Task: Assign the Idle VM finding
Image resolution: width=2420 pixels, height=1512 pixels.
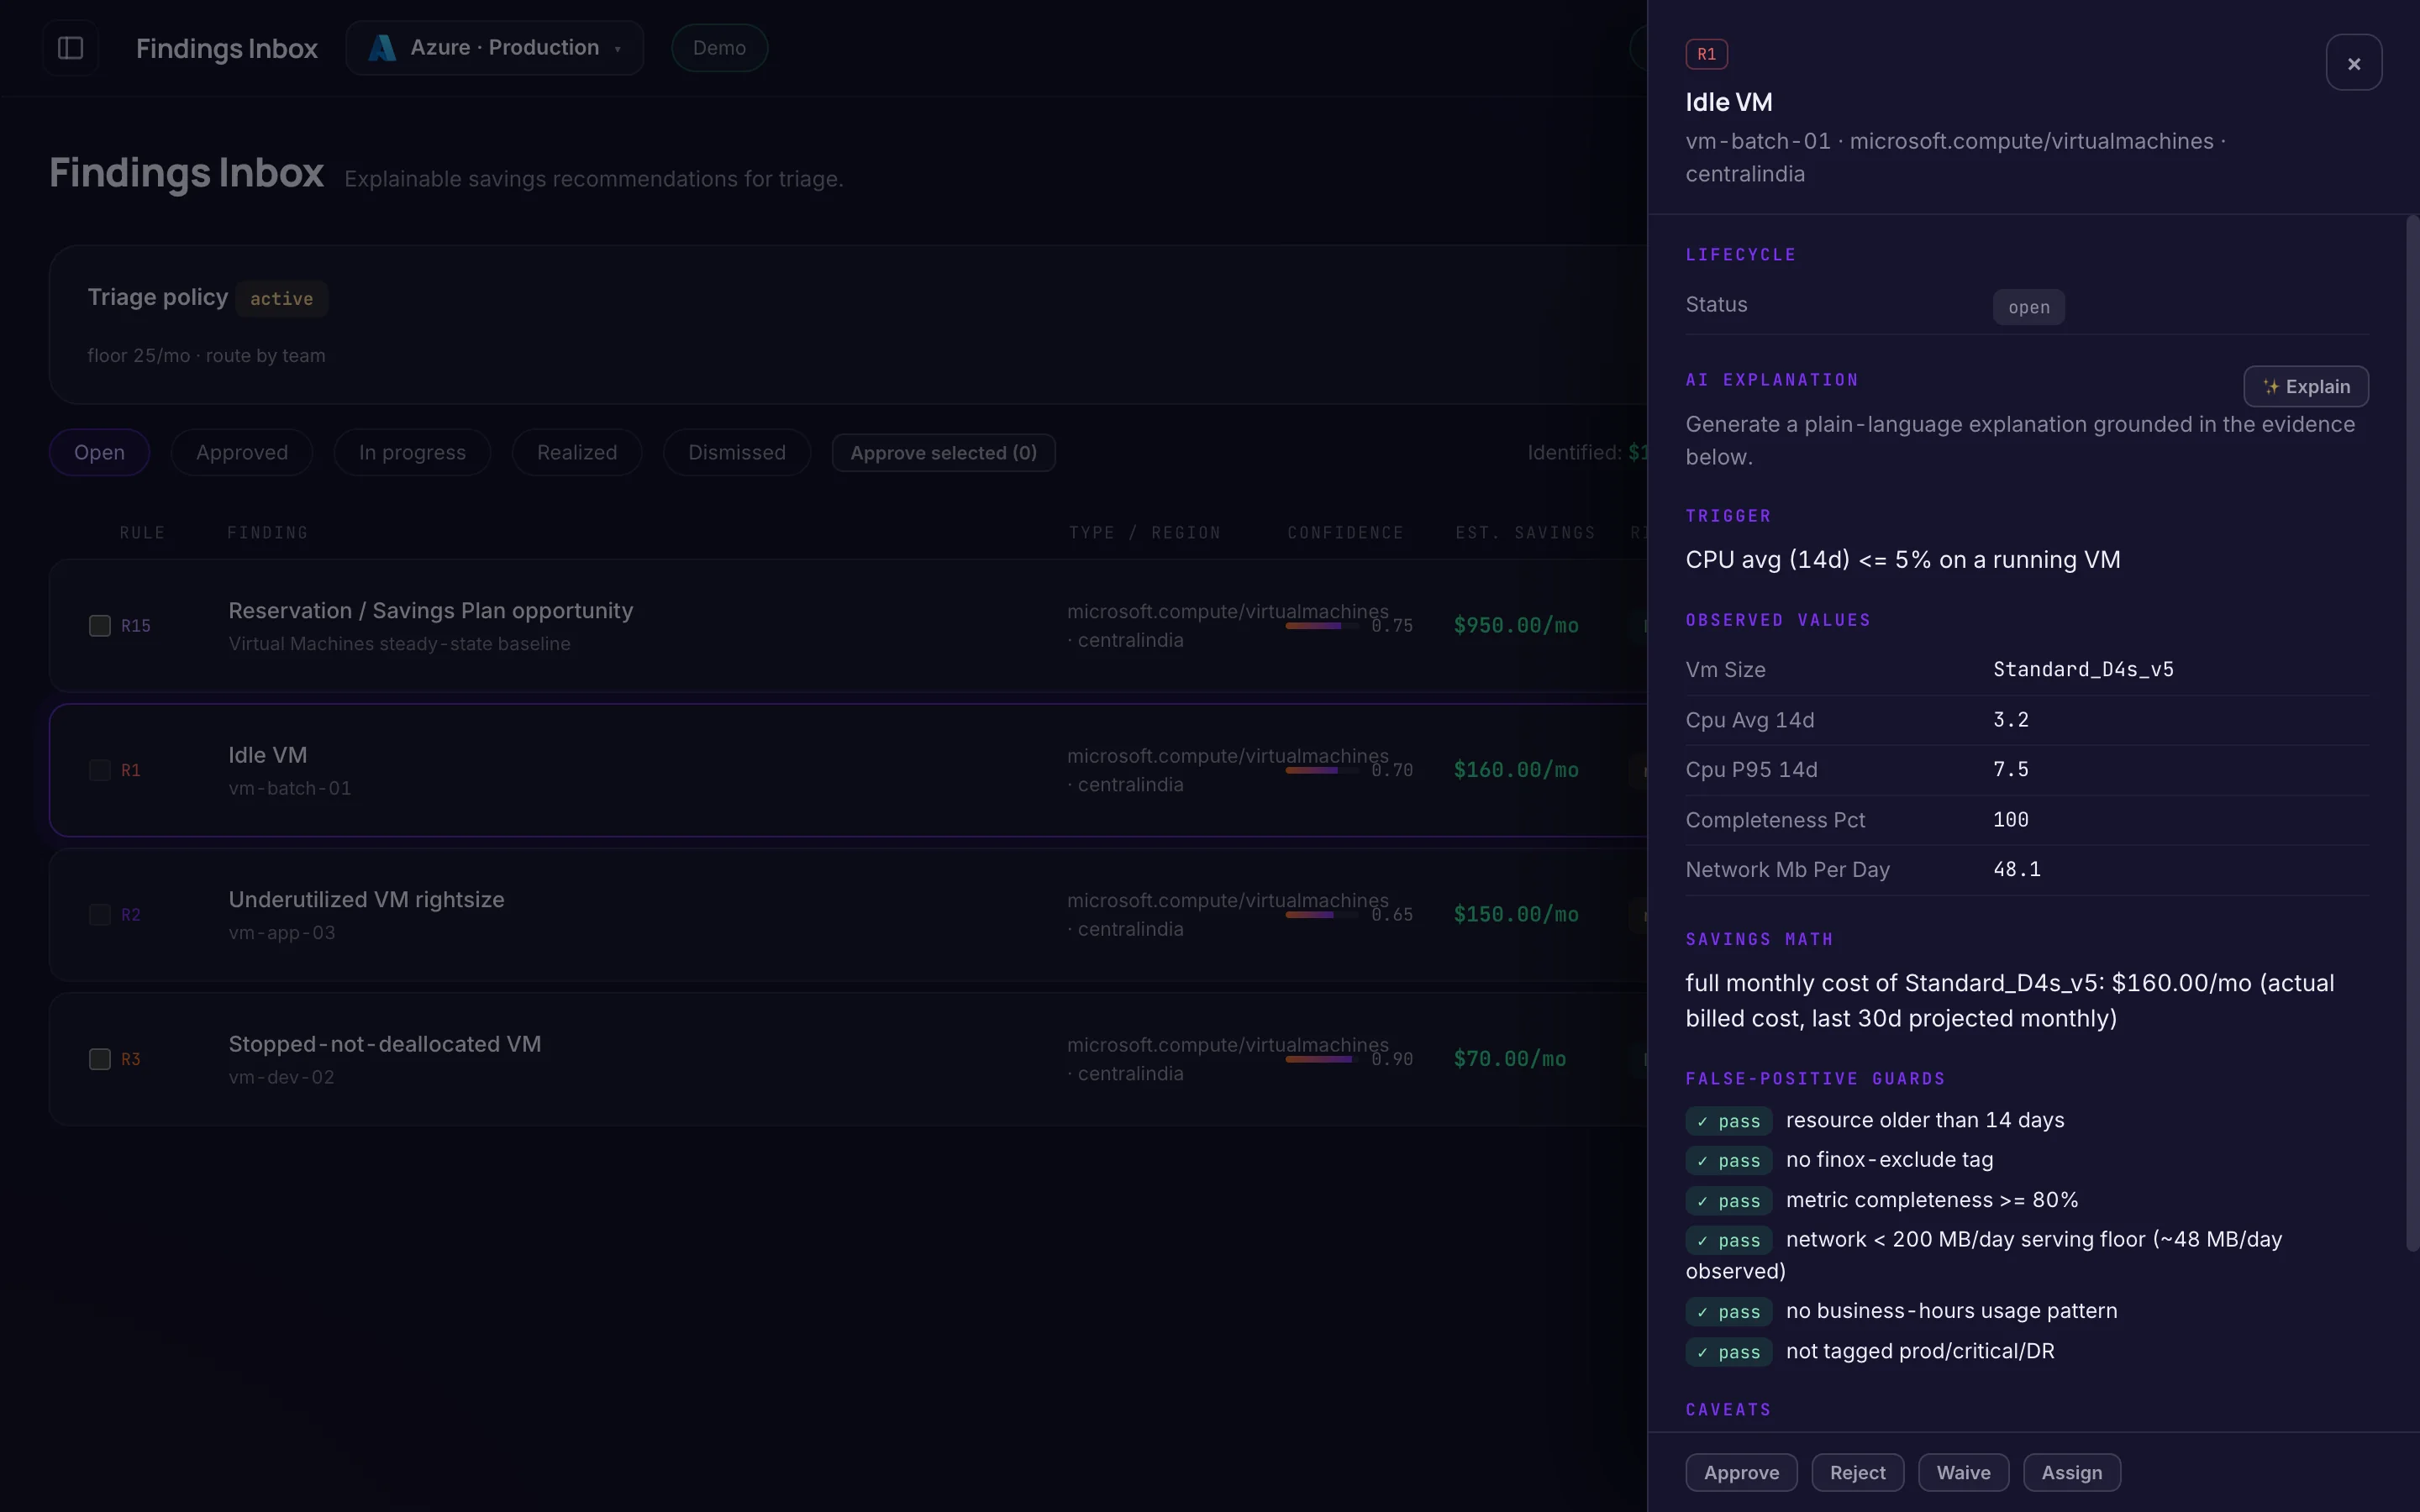Action: coord(2071,1473)
